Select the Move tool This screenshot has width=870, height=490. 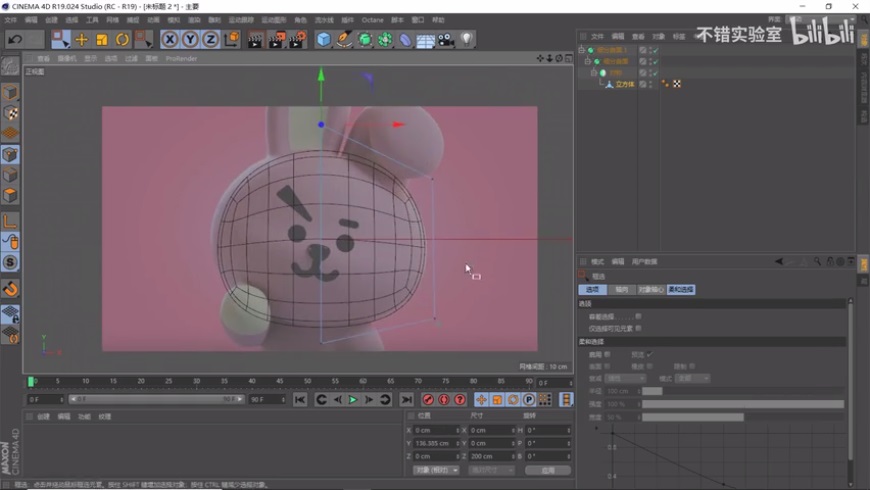[x=82, y=39]
